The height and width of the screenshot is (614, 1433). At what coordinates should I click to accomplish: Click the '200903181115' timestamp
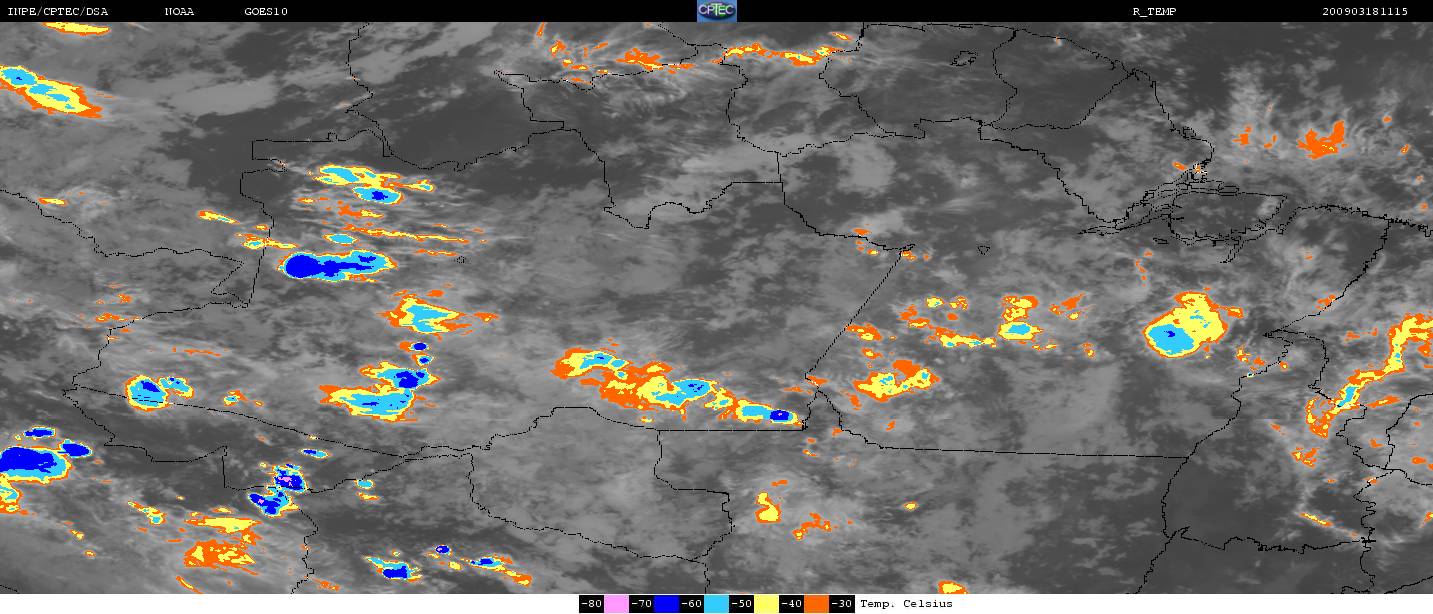click(x=1365, y=11)
